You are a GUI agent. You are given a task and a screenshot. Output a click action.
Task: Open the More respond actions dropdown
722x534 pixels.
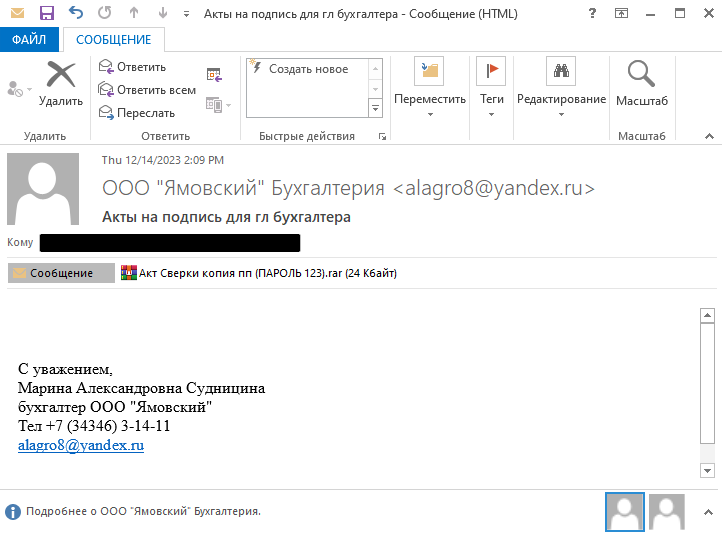218,105
